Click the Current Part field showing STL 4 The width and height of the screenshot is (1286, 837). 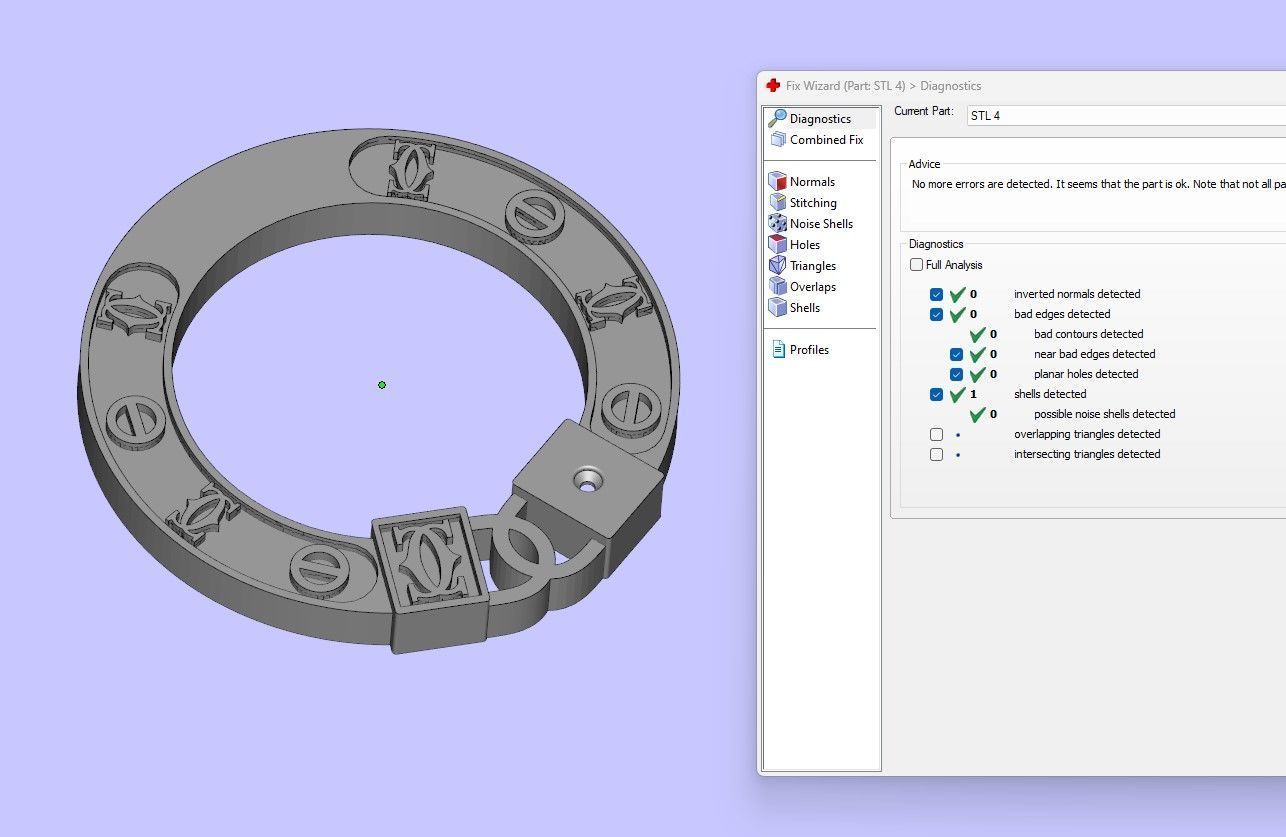point(1125,116)
